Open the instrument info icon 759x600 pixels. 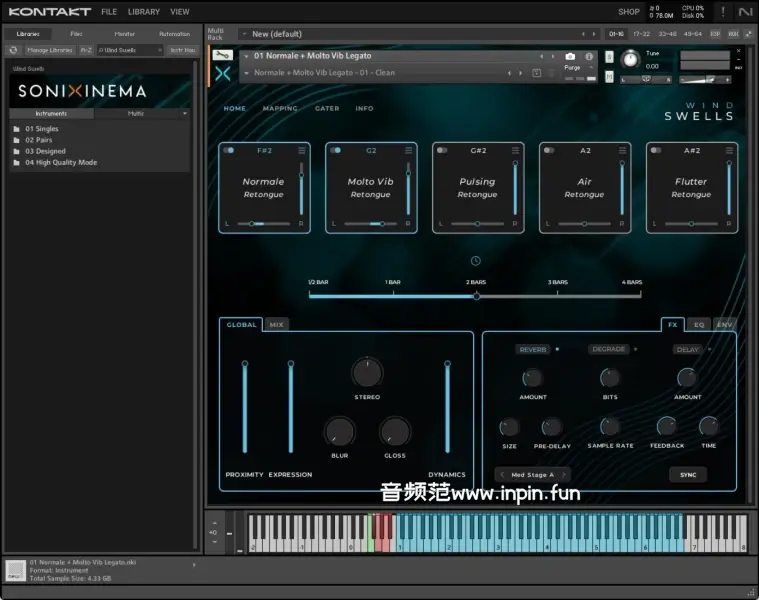589,56
